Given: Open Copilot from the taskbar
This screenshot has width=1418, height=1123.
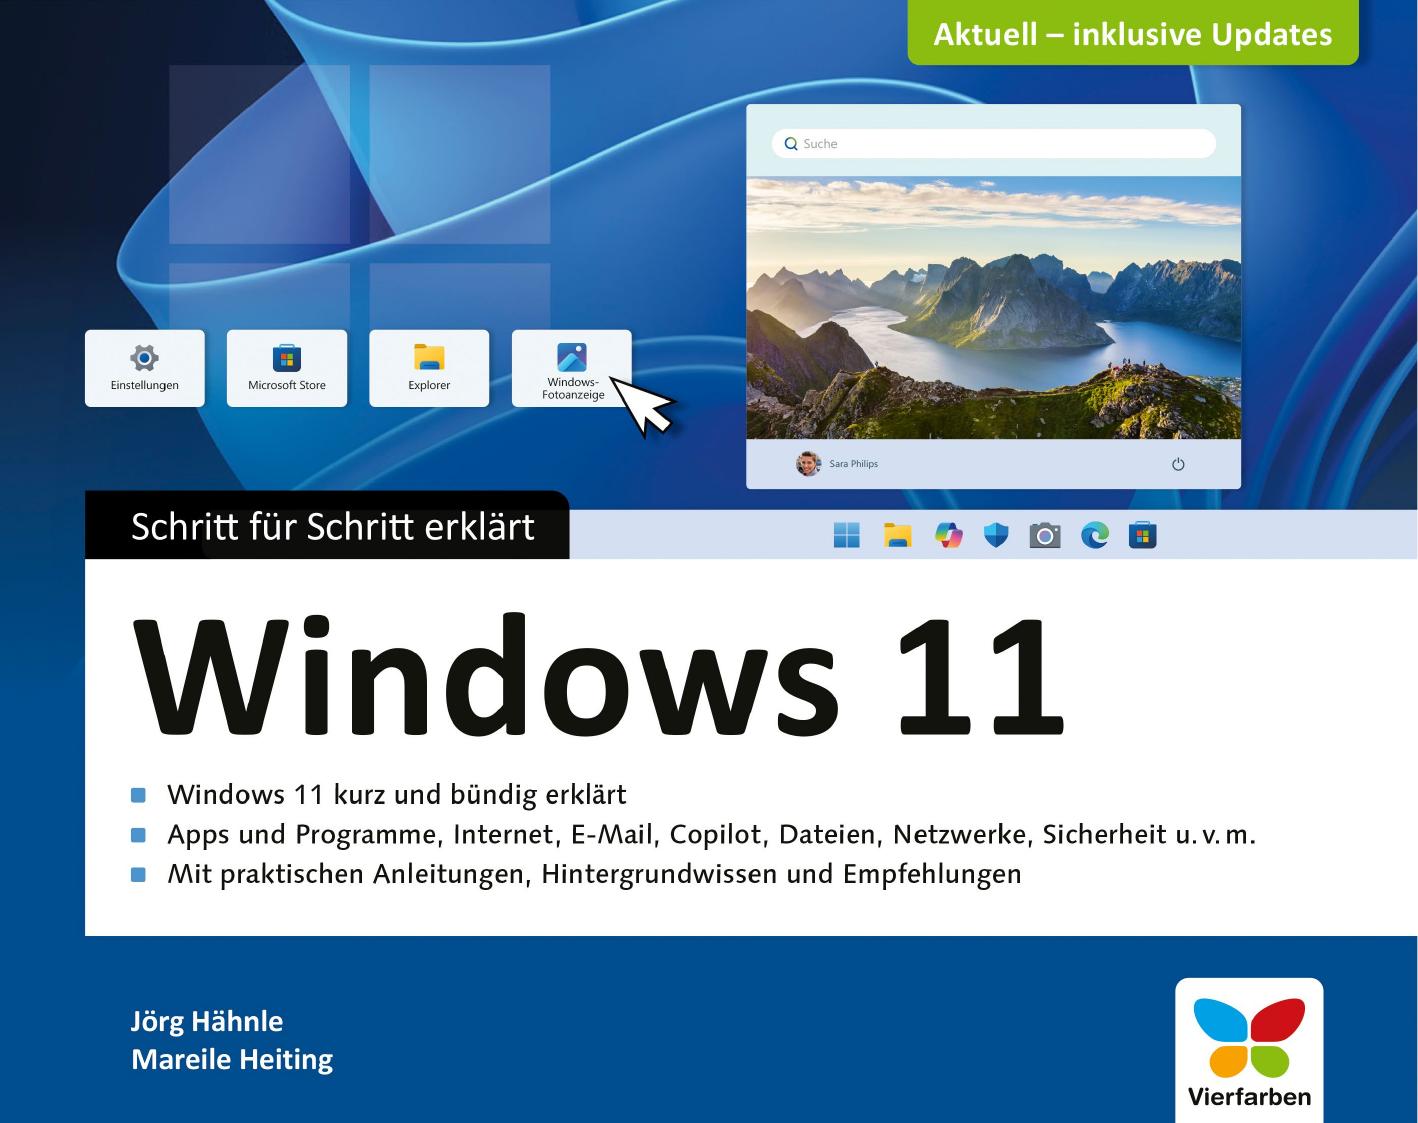Looking at the screenshot, I should click(x=948, y=536).
